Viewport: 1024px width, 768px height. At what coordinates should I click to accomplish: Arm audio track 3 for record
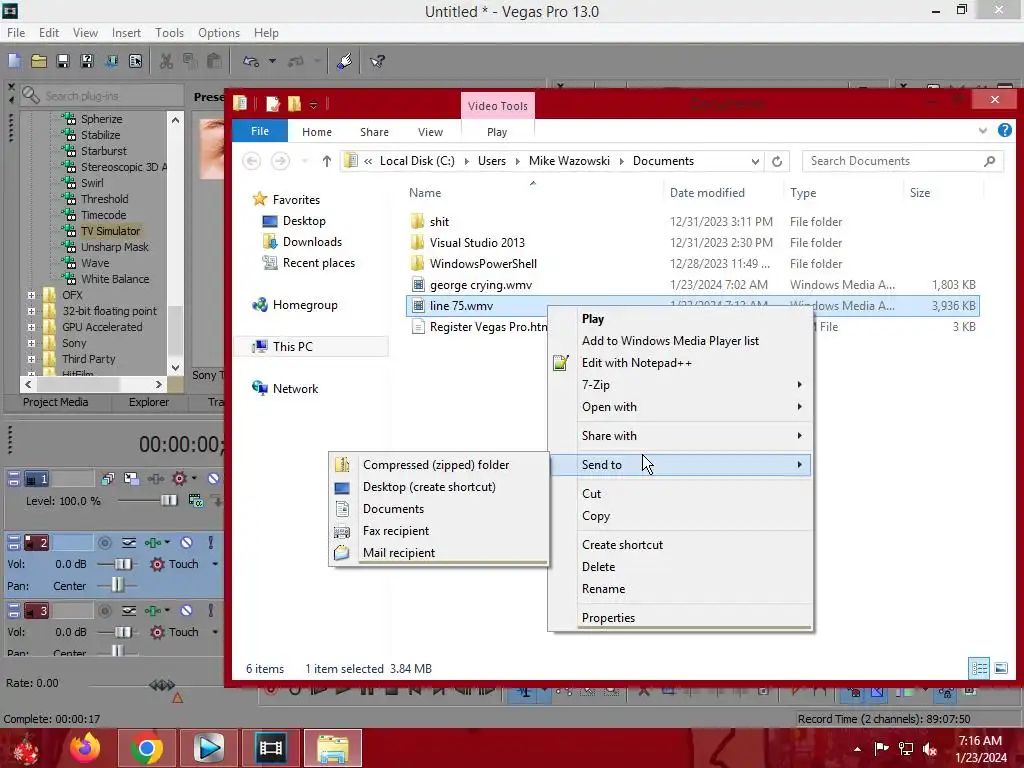[104, 611]
